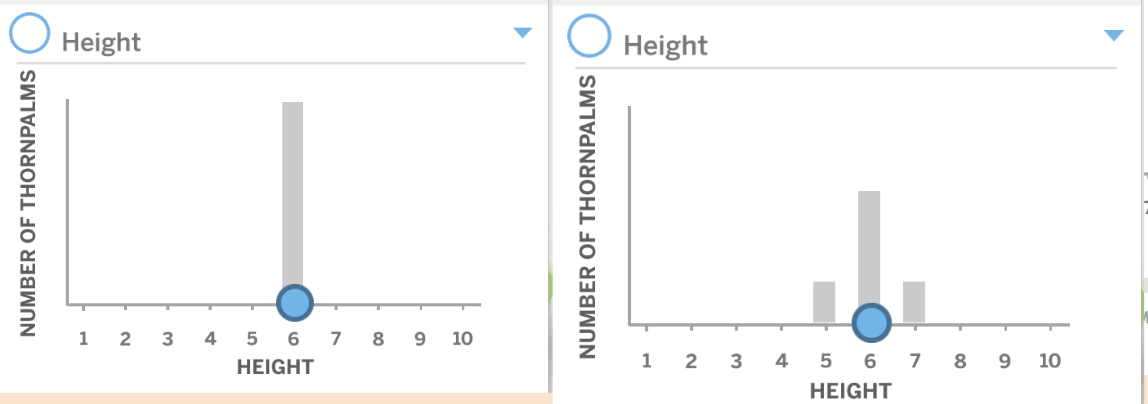Screen dimensions: 1148x404
Task: Click axis value 9 in the right chart
Action: click(x=1004, y=360)
